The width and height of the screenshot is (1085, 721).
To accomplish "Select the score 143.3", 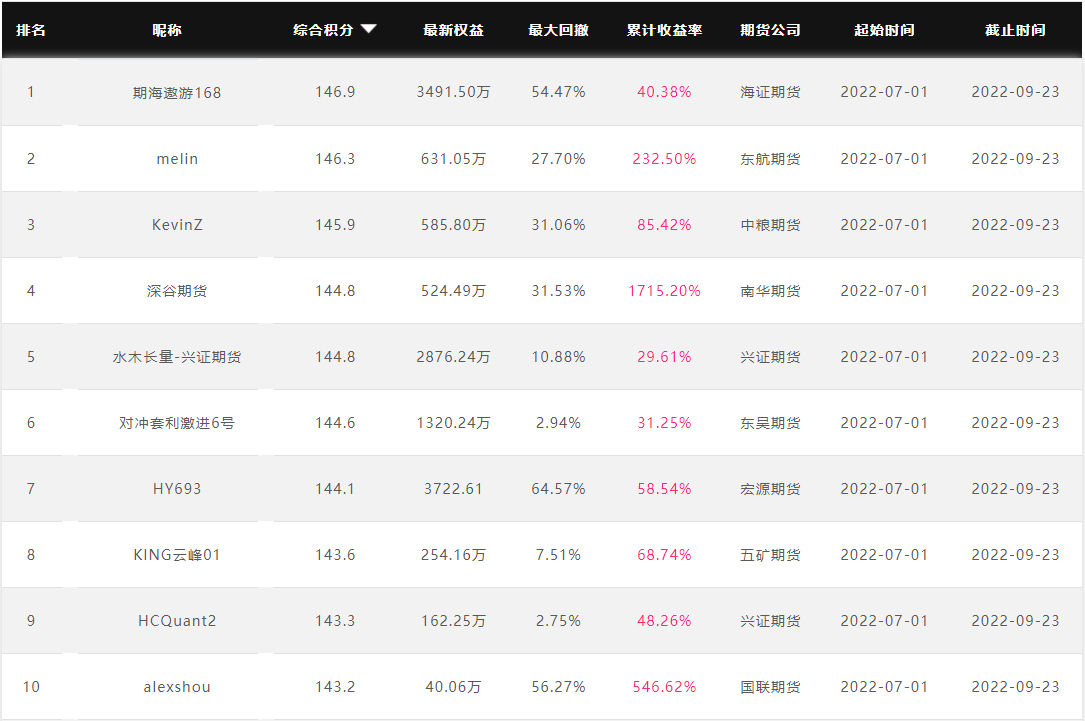I will [x=335, y=621].
